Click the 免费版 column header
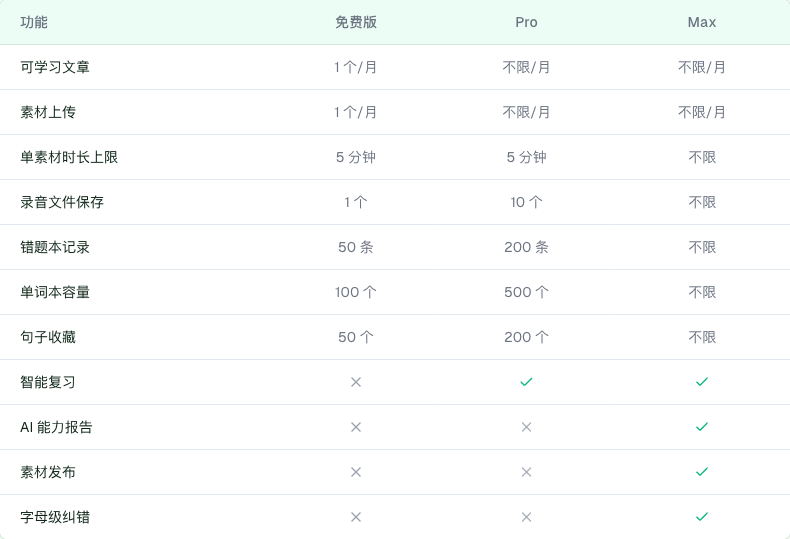 pos(356,22)
